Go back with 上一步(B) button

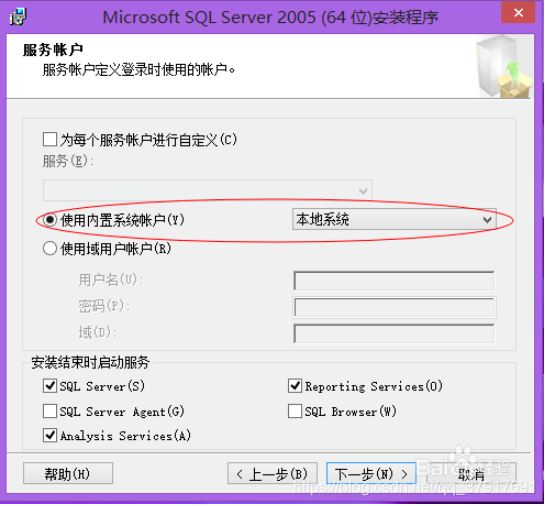coord(272,473)
